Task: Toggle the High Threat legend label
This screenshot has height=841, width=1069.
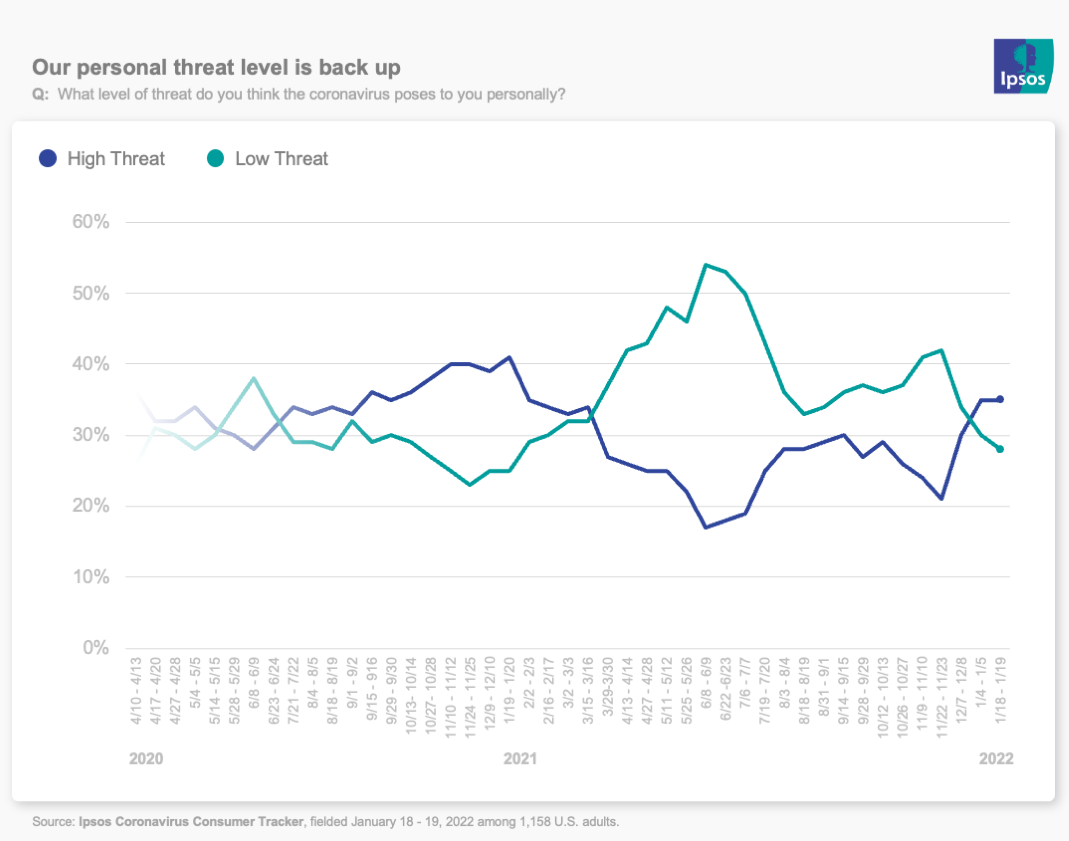Action: point(116,158)
